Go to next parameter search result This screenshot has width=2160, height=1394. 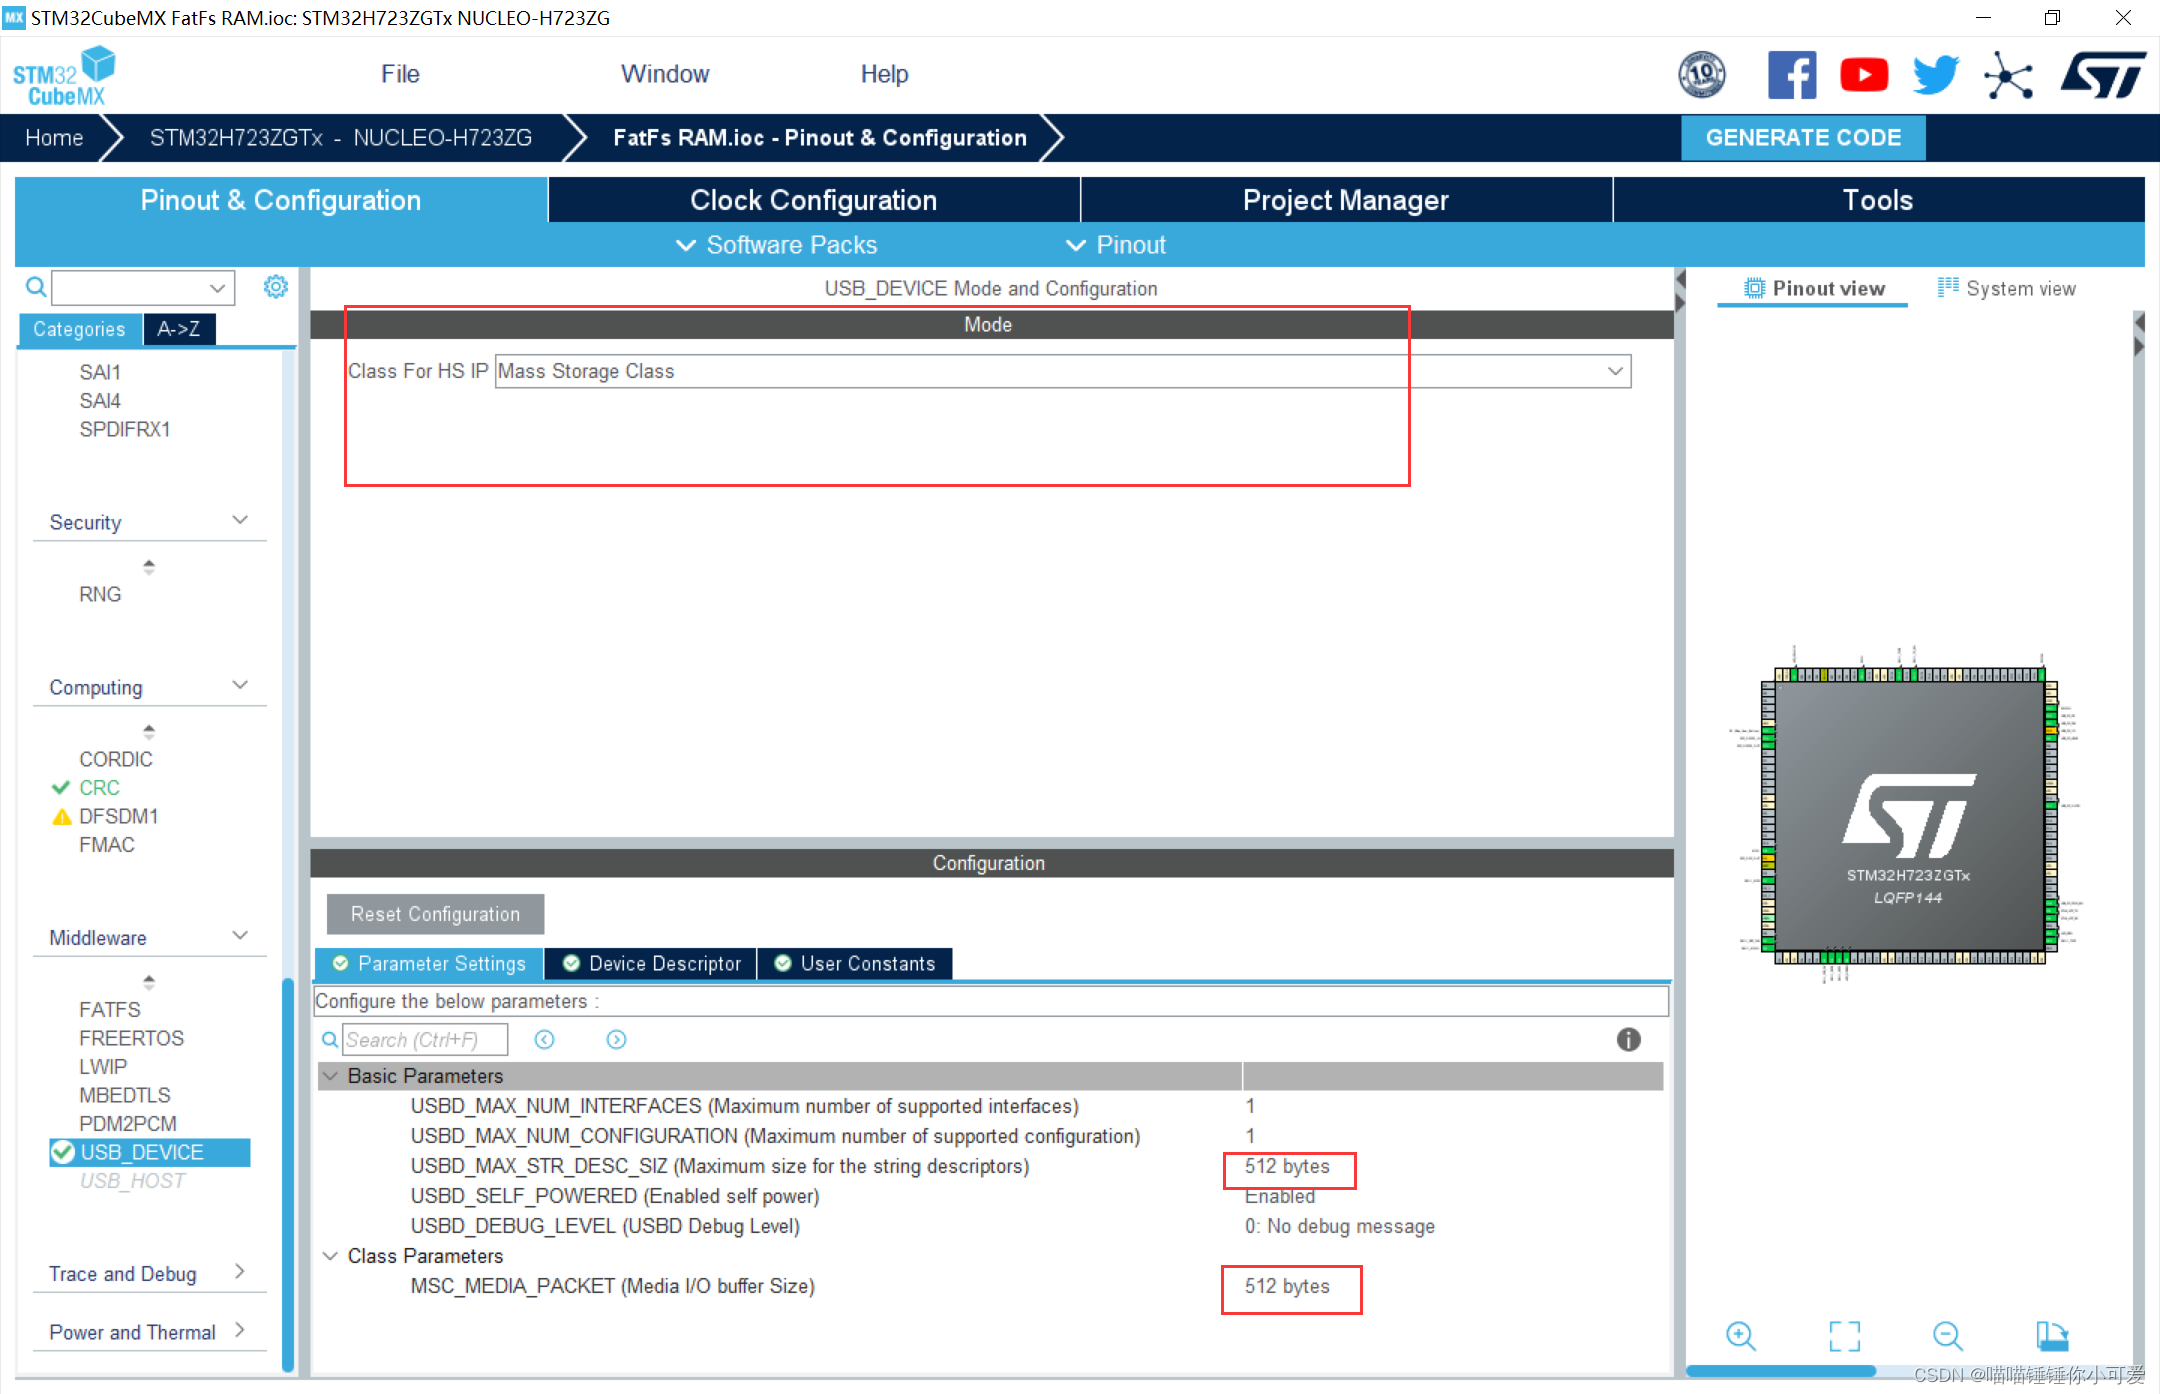616,1040
